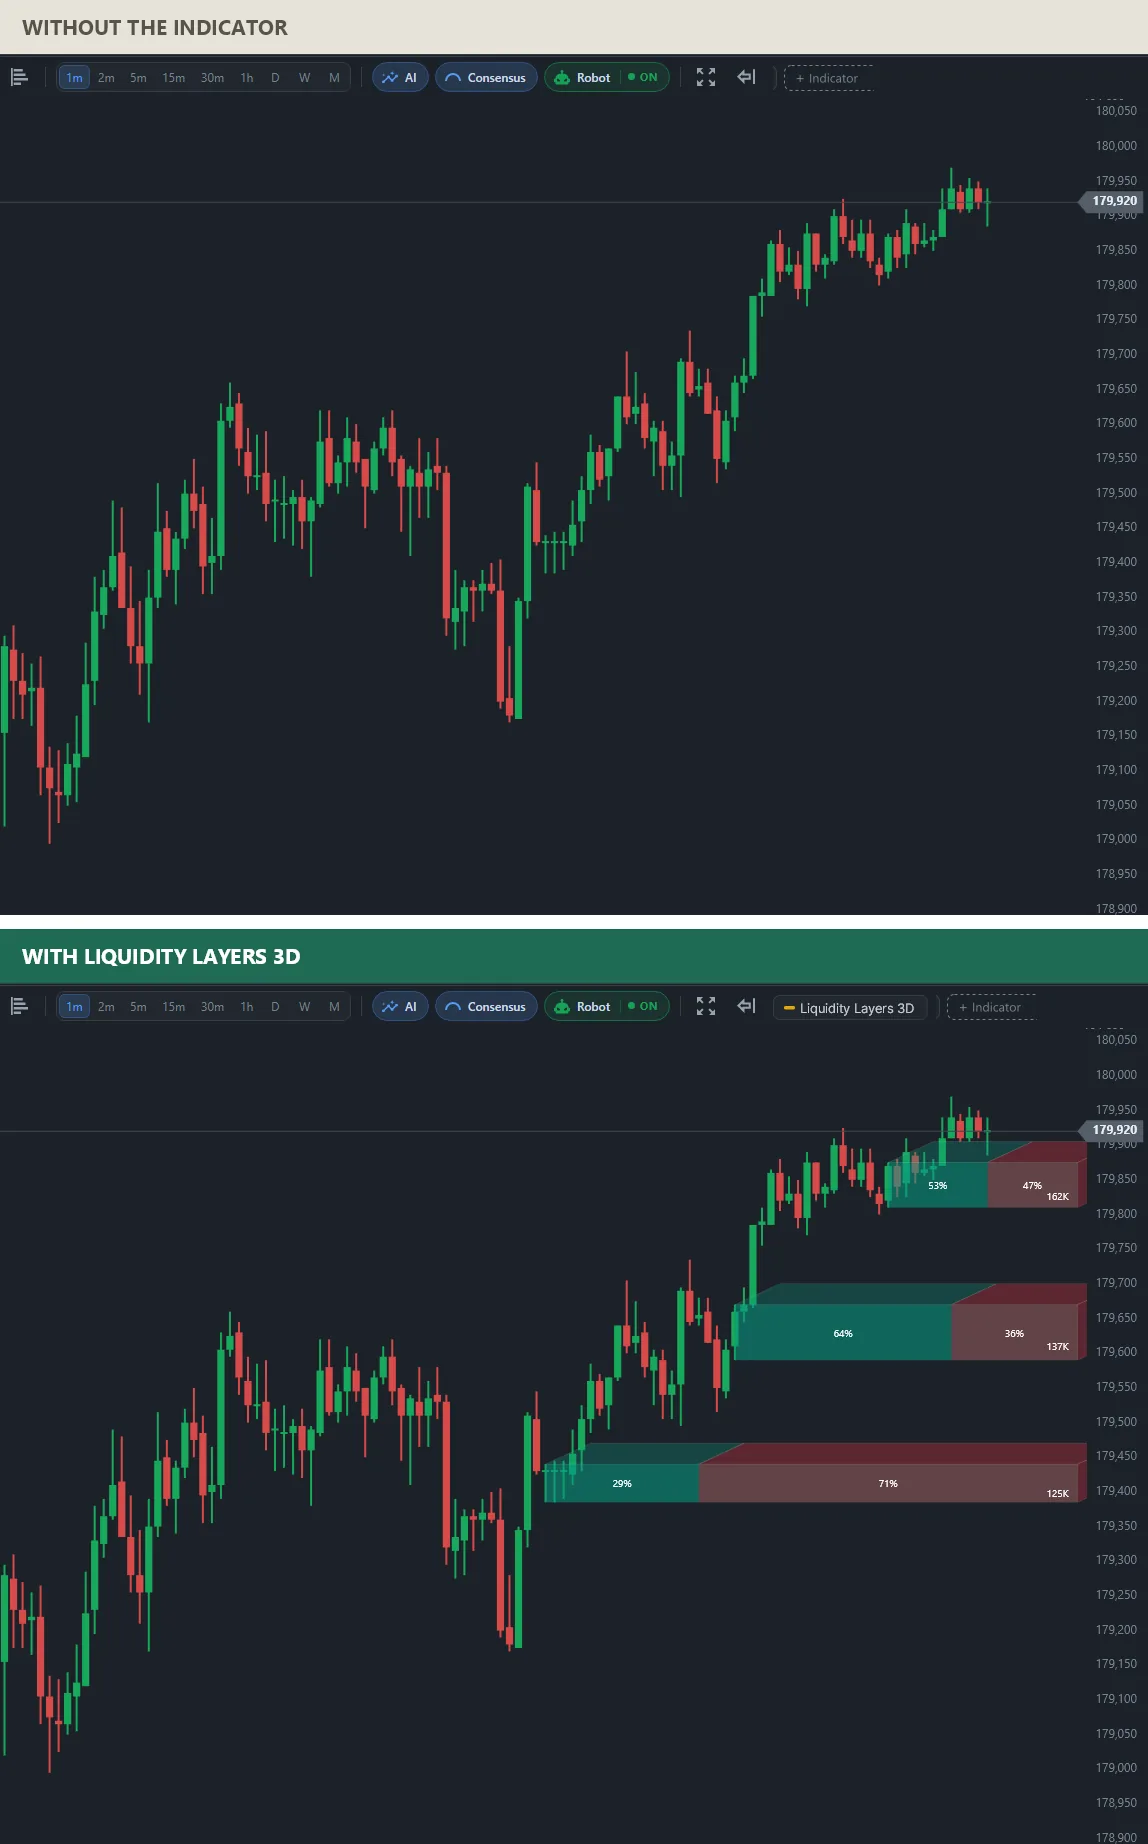
Task: Select 1h timeframe in top chart
Action: coord(247,77)
